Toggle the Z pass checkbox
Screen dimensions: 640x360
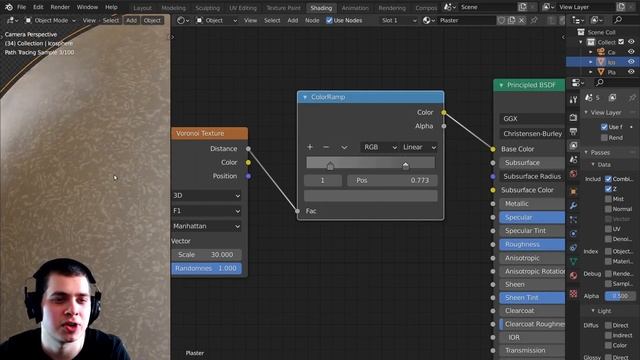[x=608, y=189]
